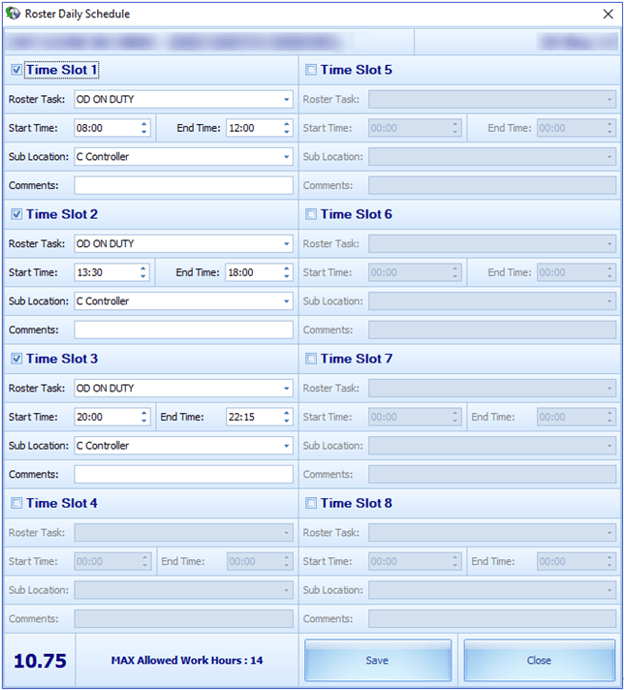This screenshot has height=690, width=624.
Task: Decrease Time Slot 1 Start Time with down arrow
Action: click(144, 132)
